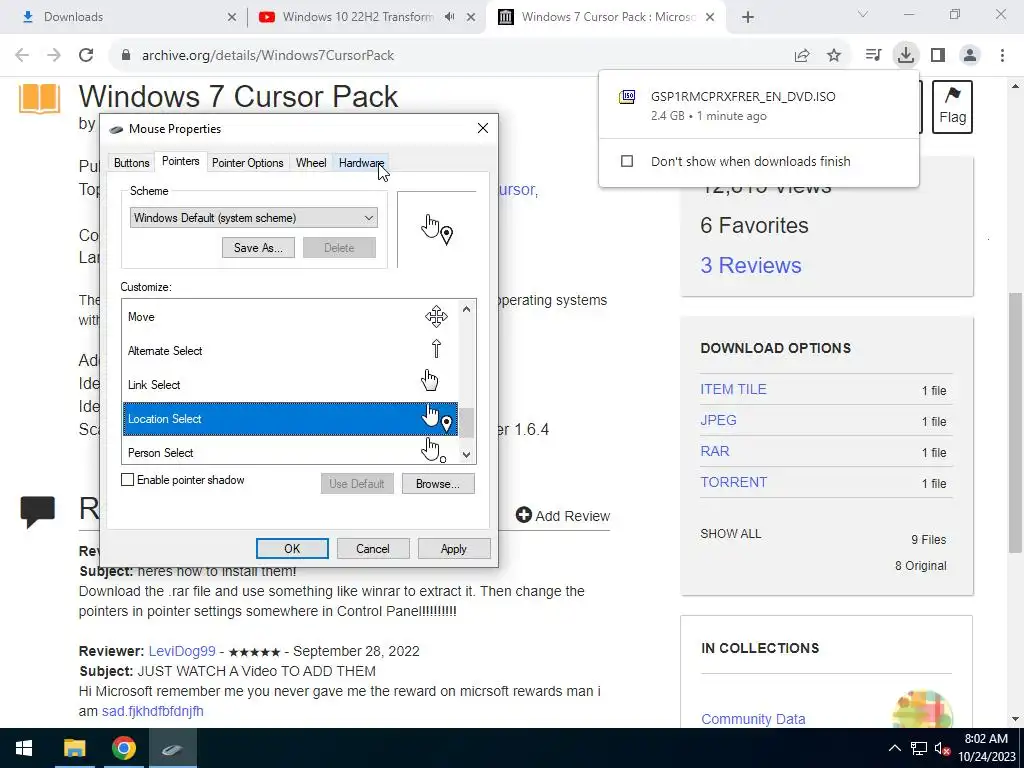Image resolution: width=1024 pixels, height=768 pixels.
Task: Open RAR download link
Action: (x=715, y=451)
